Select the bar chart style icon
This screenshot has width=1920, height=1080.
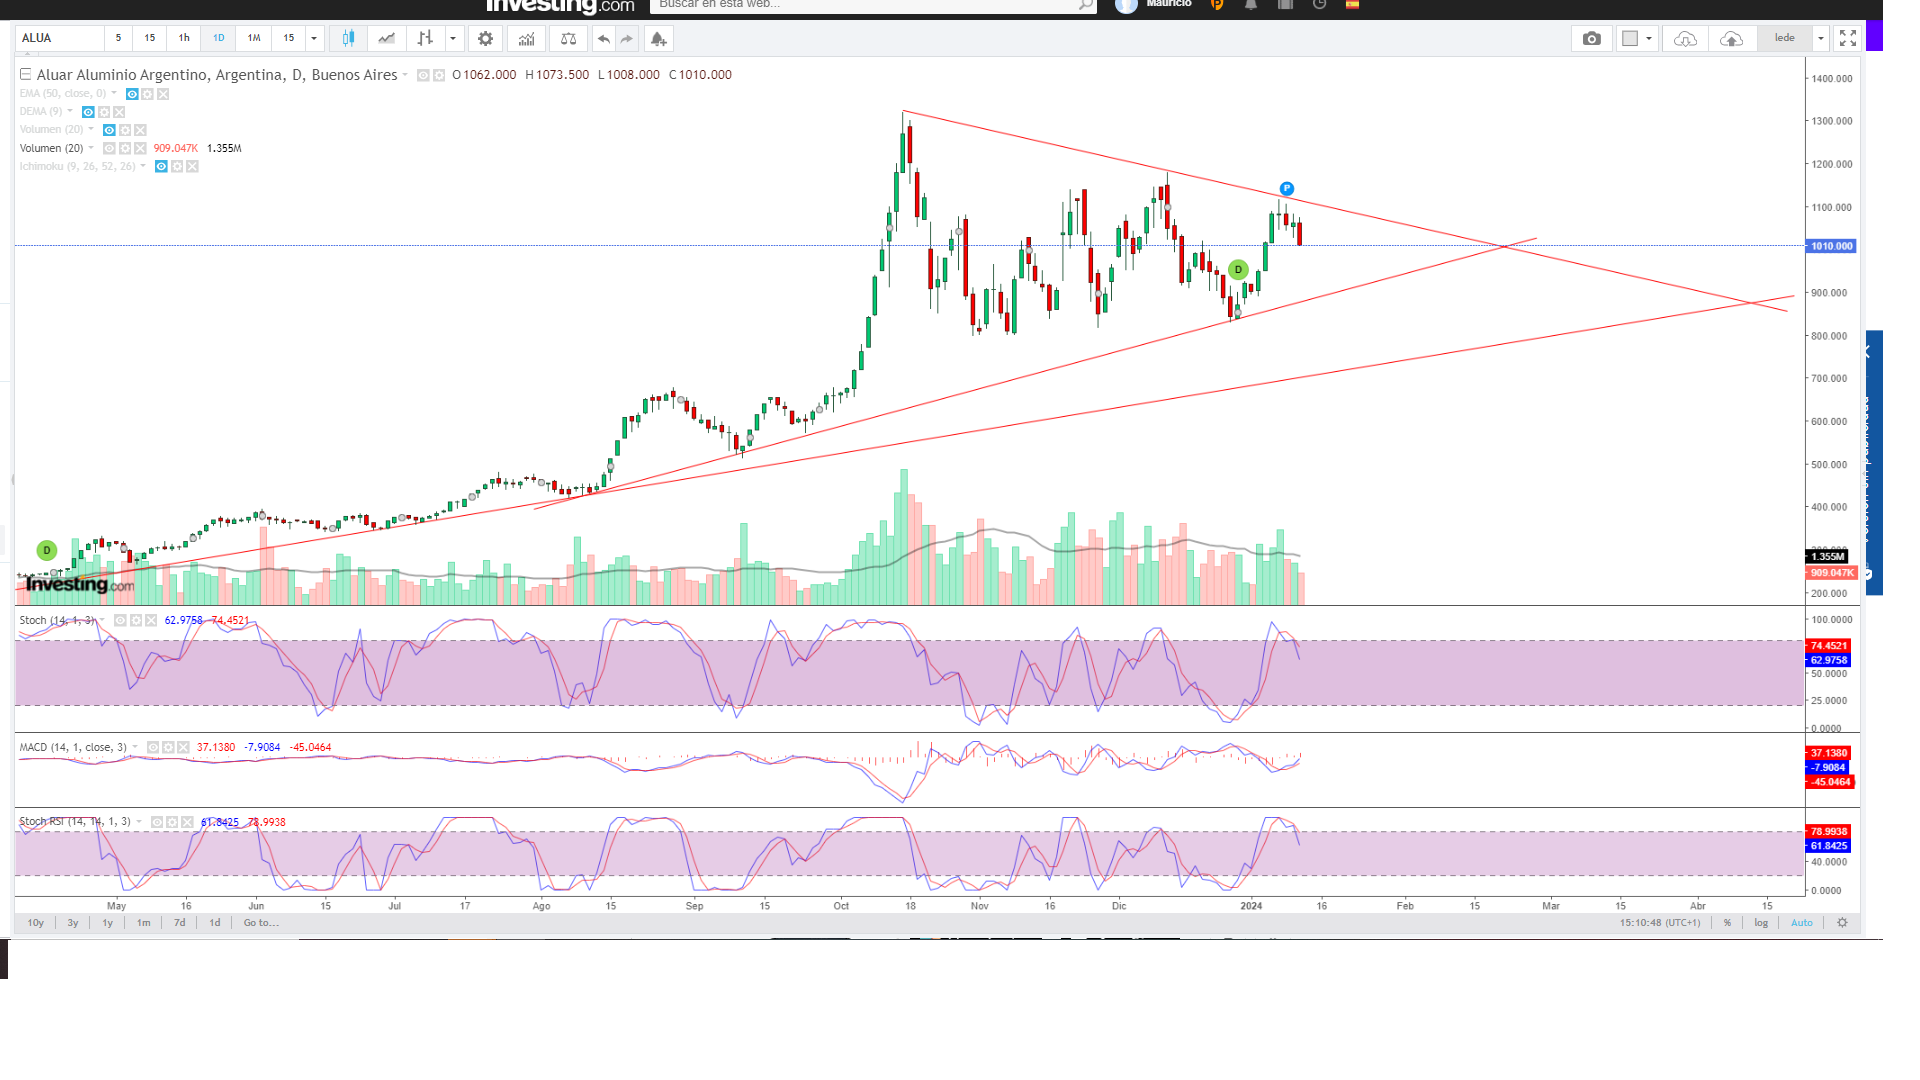[x=425, y=38]
